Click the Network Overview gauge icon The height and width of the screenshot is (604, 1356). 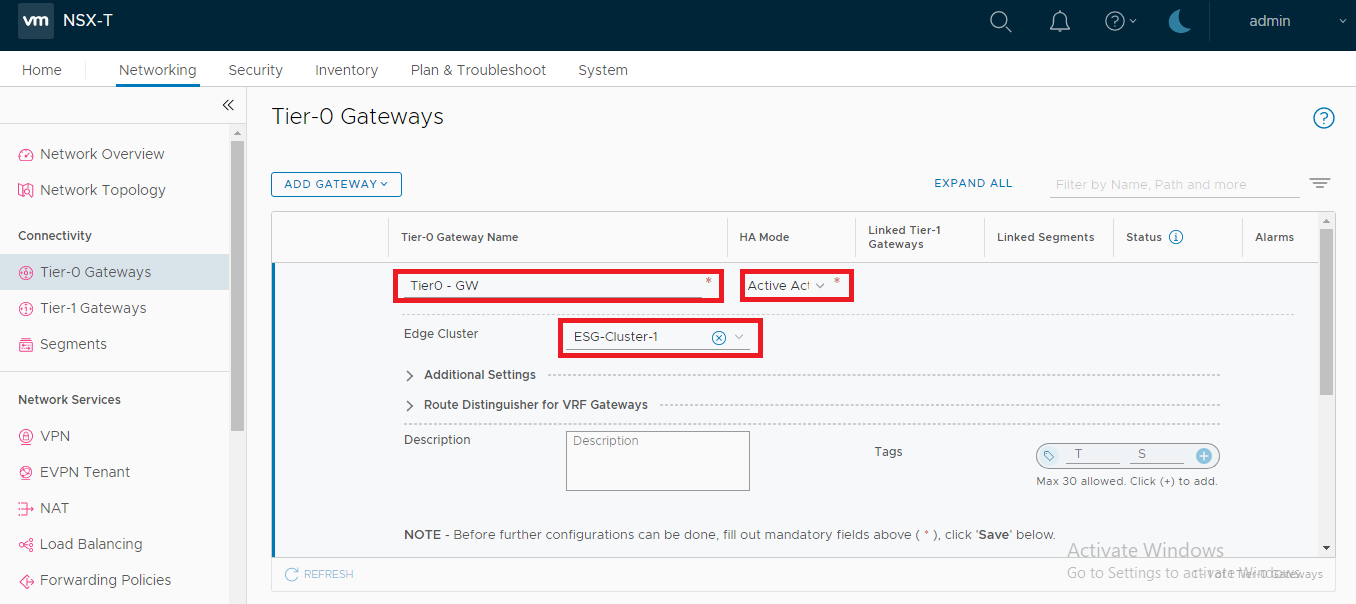pyautogui.click(x=26, y=154)
